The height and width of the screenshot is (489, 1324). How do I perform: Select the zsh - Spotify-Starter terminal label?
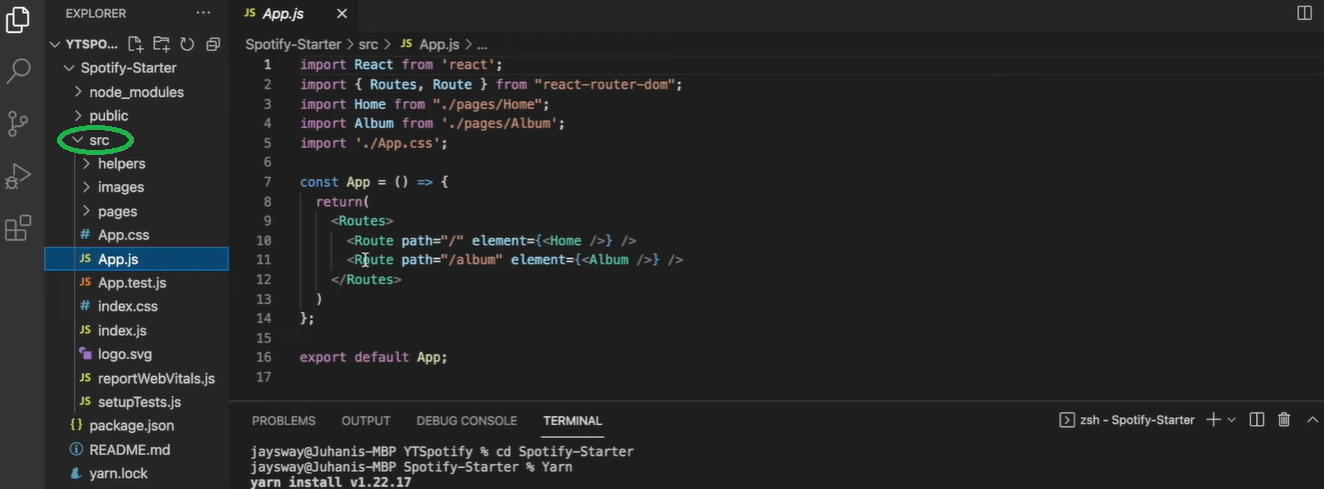[x=1127, y=420]
